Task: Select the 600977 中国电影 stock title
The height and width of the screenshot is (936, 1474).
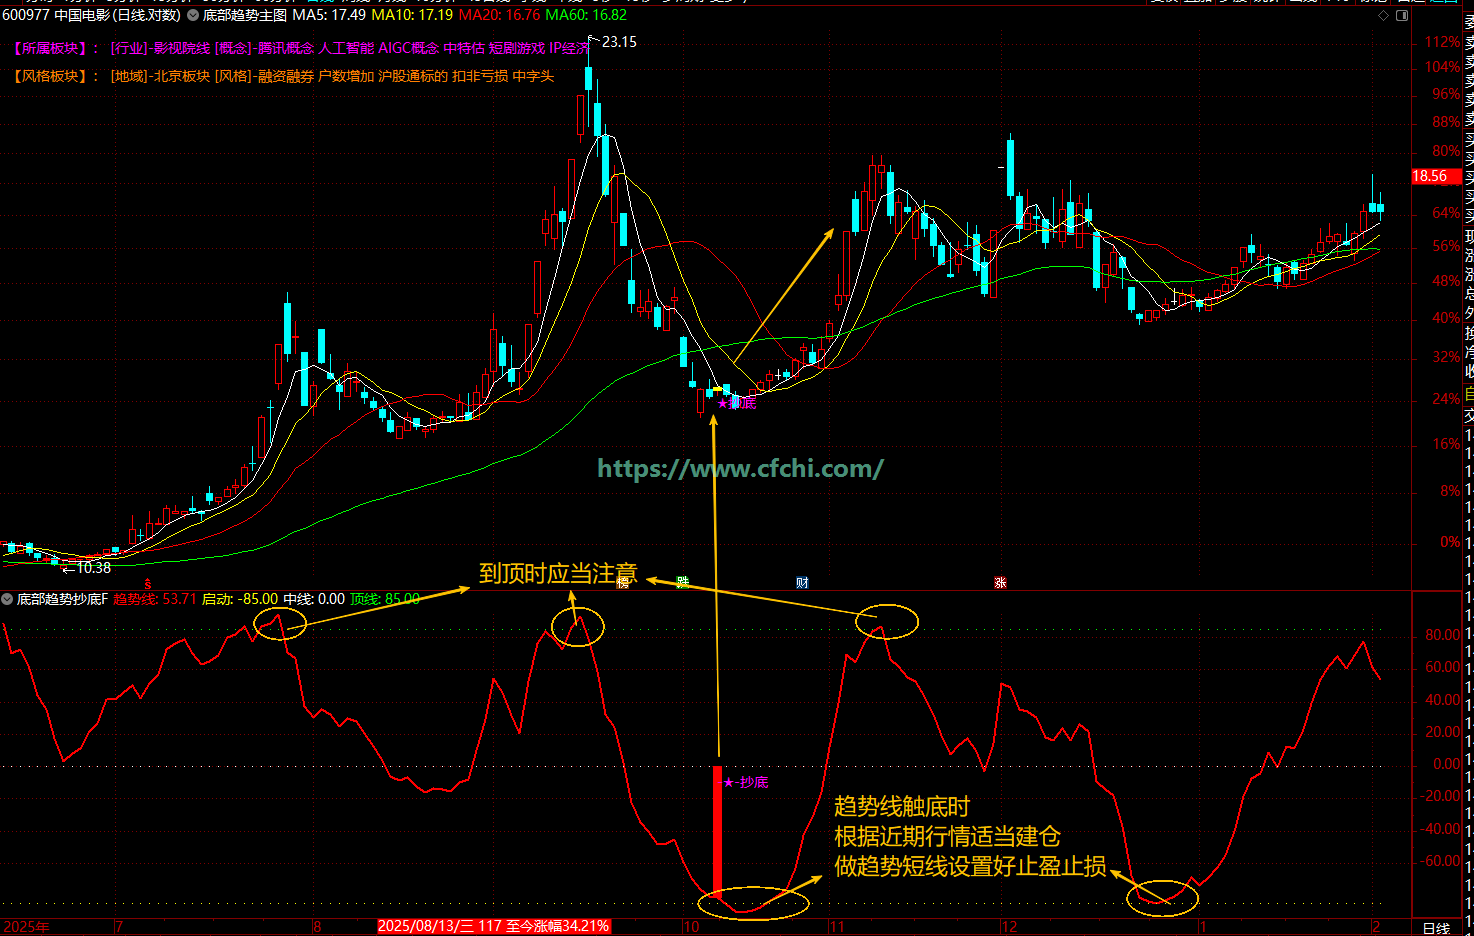Action: pyautogui.click(x=92, y=15)
